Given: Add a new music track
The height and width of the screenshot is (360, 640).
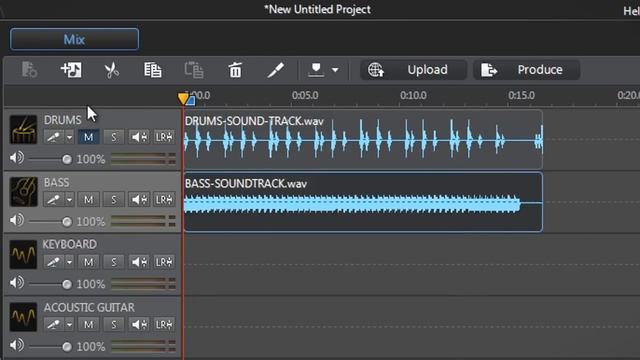Looking at the screenshot, I should [71, 70].
